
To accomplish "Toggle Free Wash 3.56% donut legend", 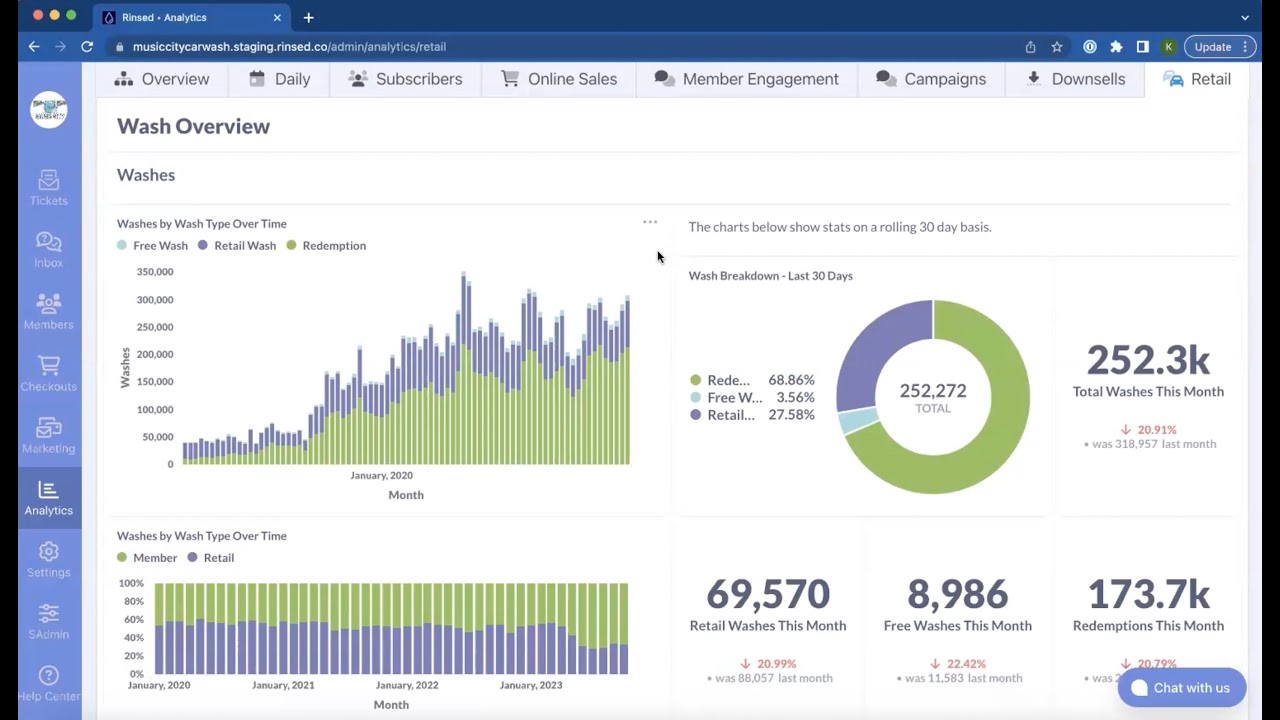I will click(x=752, y=397).
